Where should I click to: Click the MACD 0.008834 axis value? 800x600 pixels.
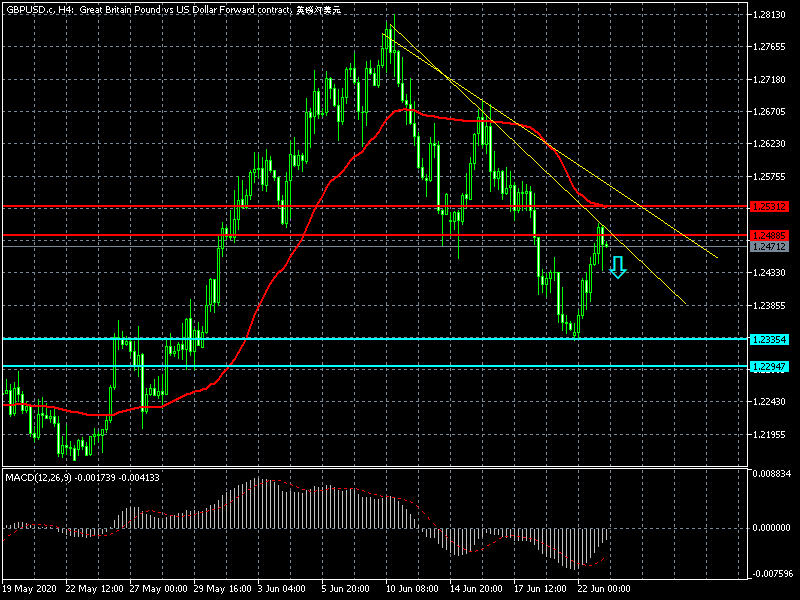[771, 473]
